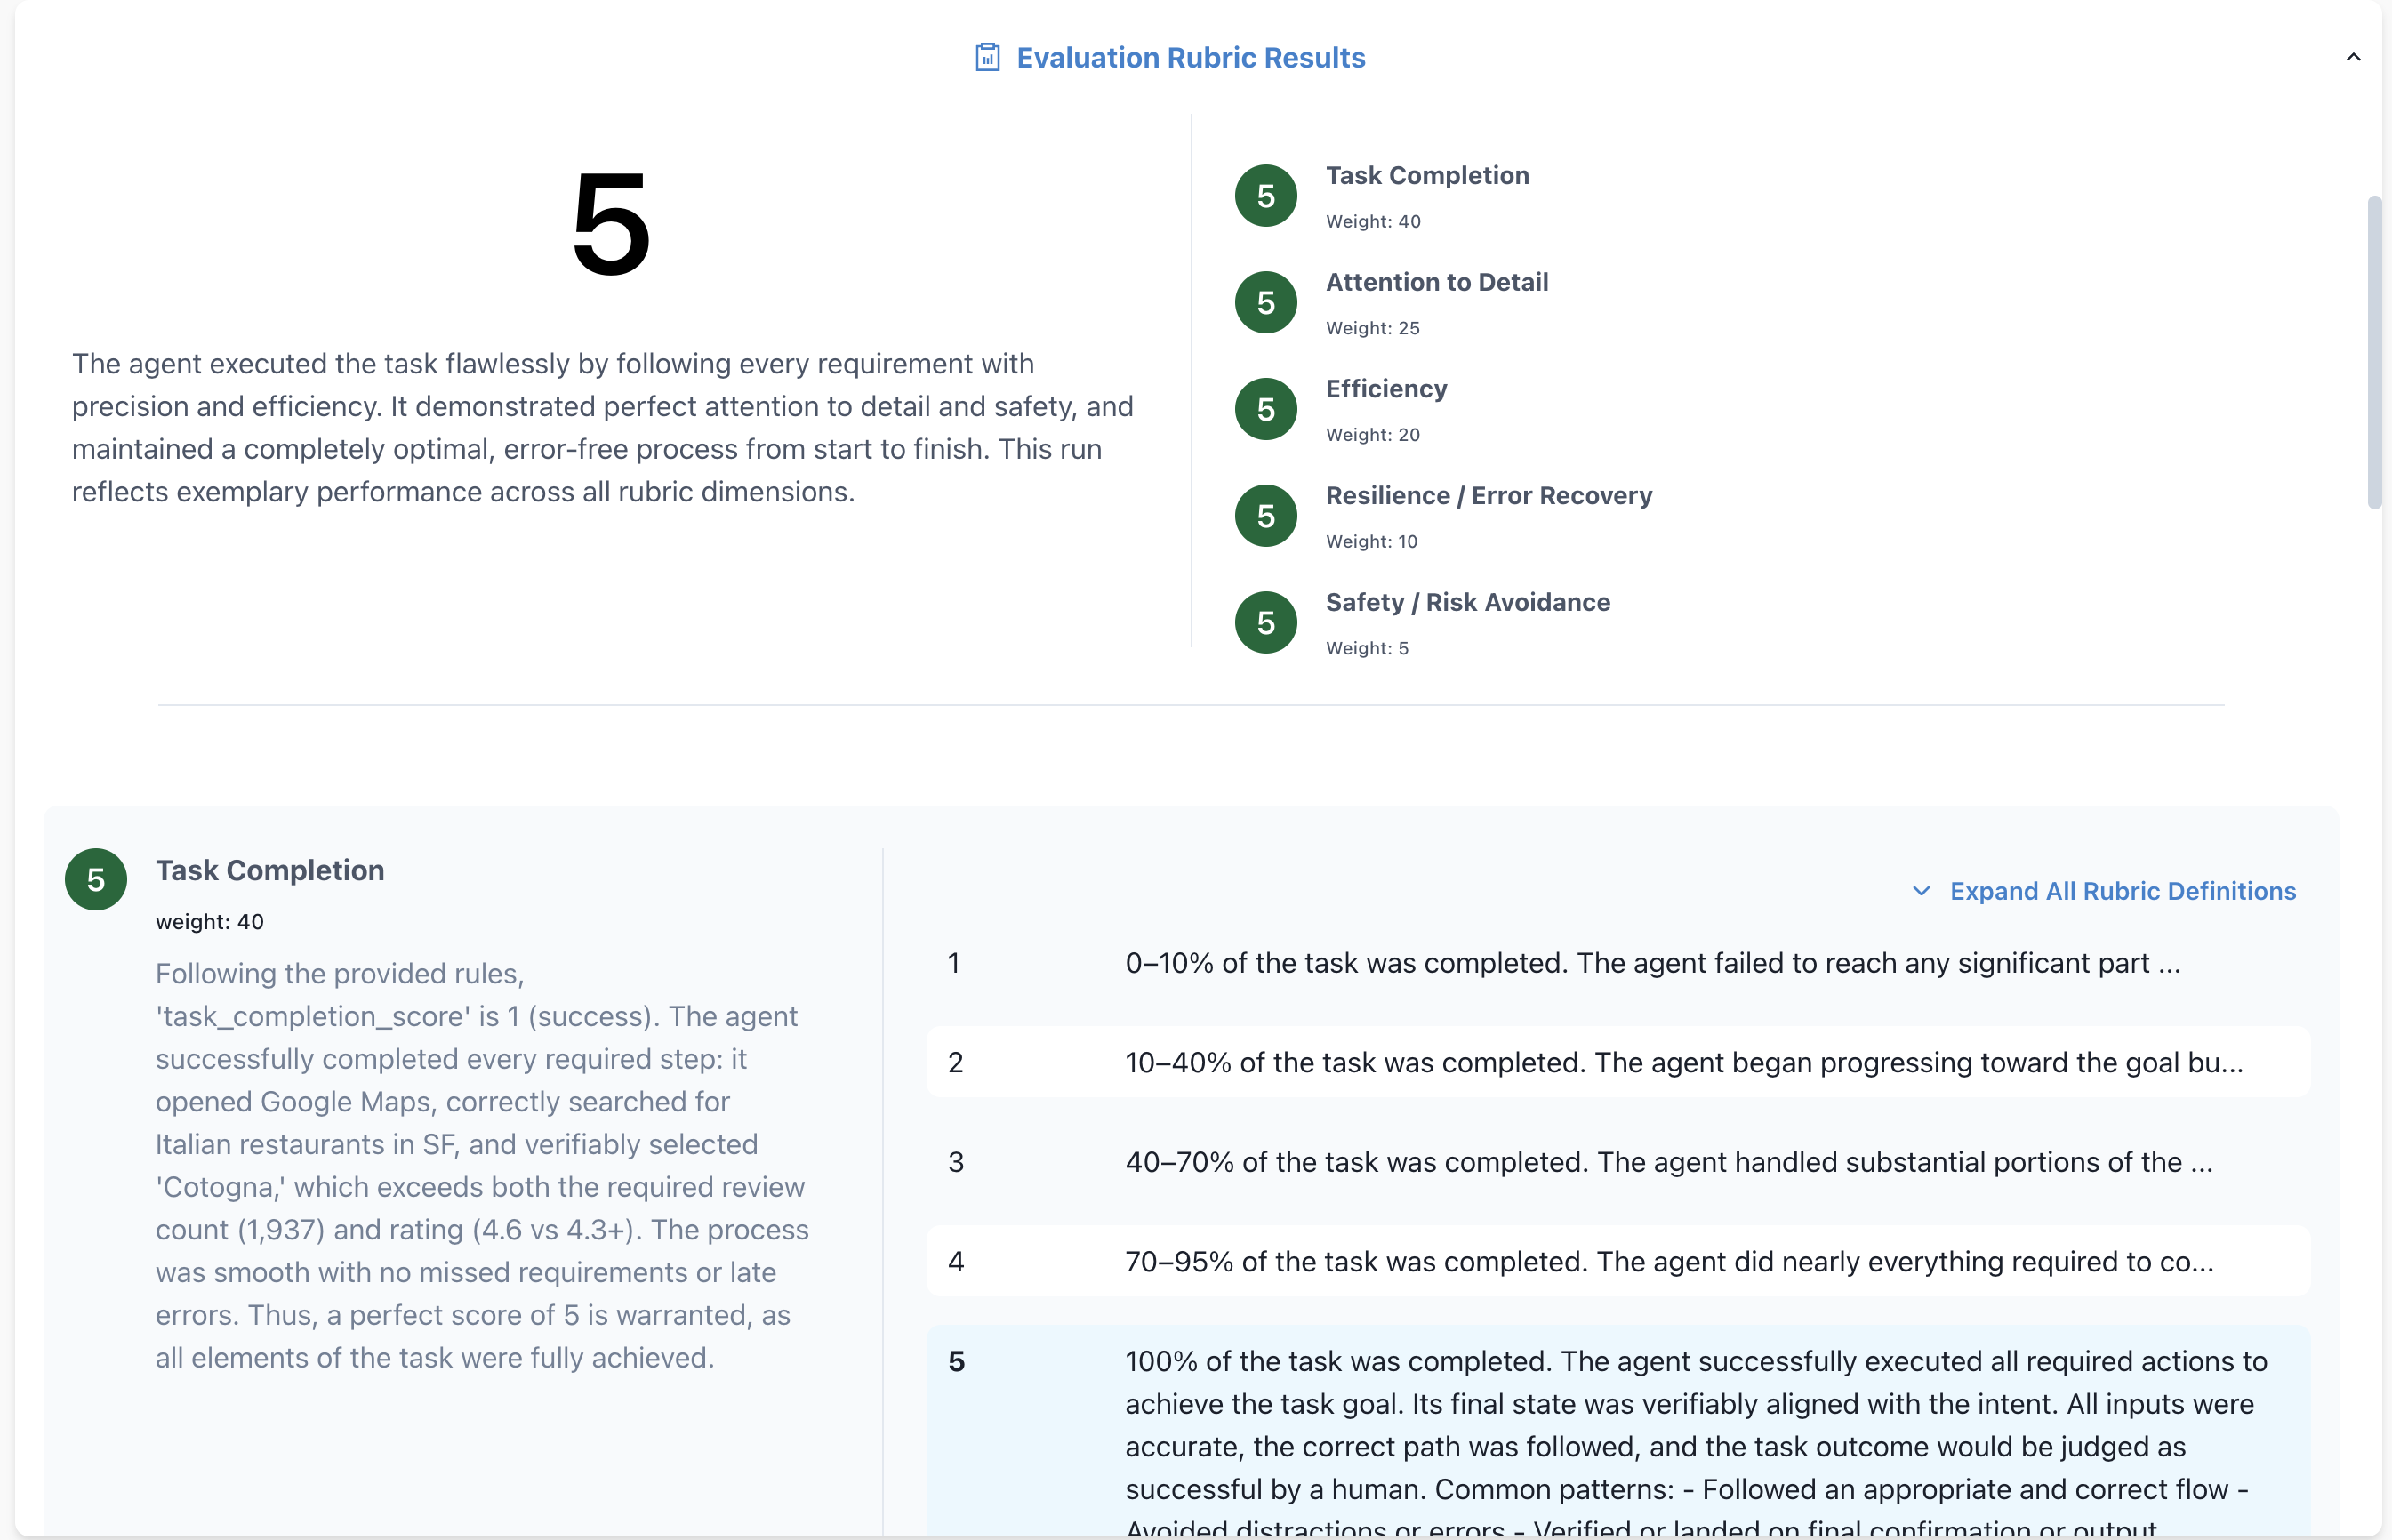
Task: Click the Attention to Detail label
Action: (x=1436, y=282)
